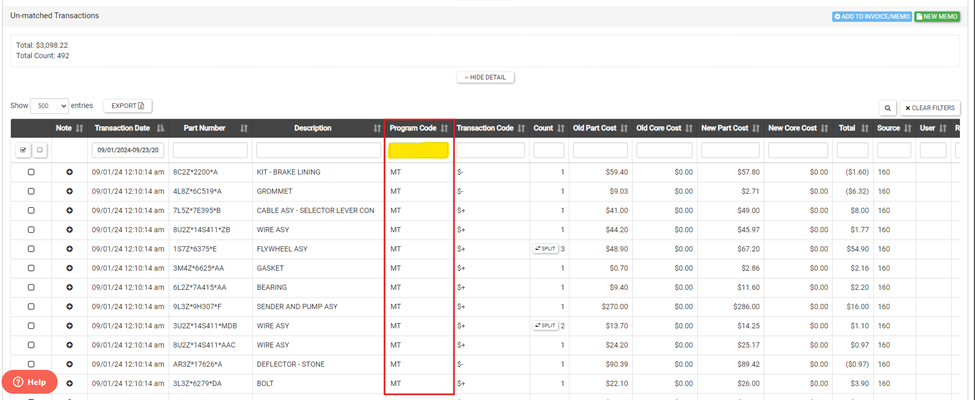Click SPLIT button on FLYWHEEL ASY row
The image size is (975, 400).
point(545,249)
